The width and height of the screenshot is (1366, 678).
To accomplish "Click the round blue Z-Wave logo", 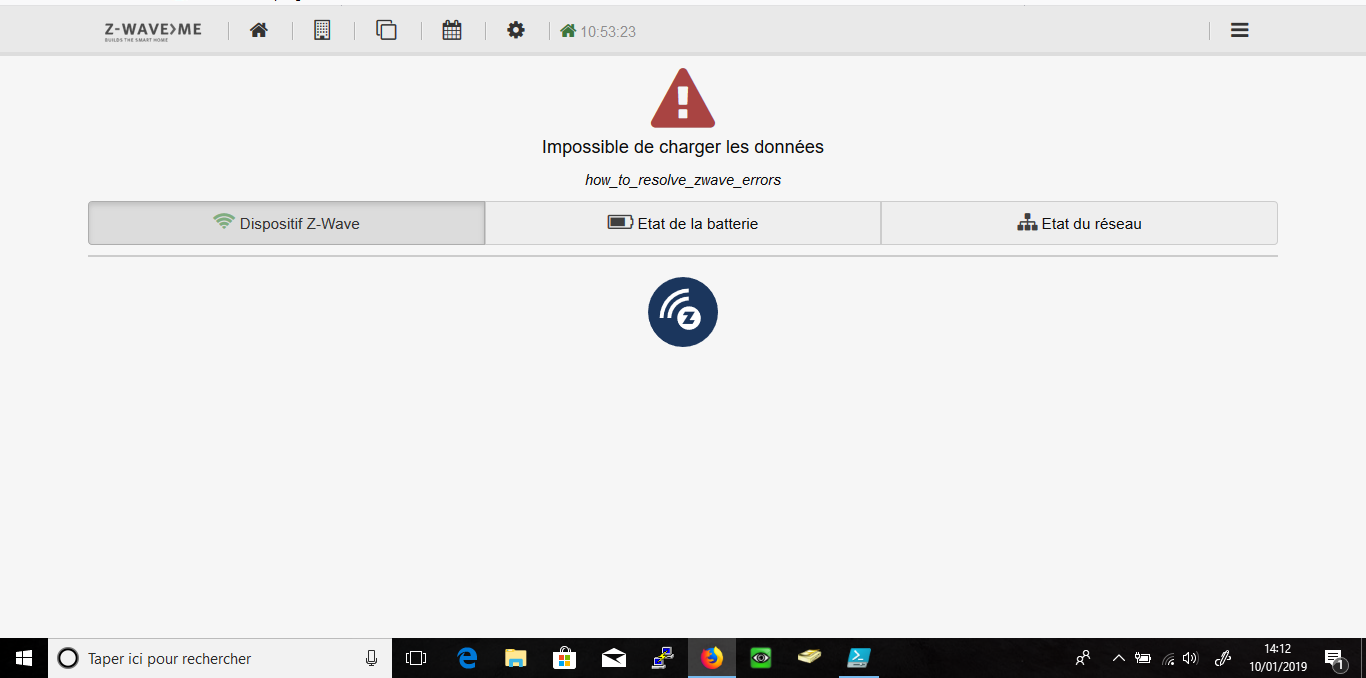I will [683, 312].
